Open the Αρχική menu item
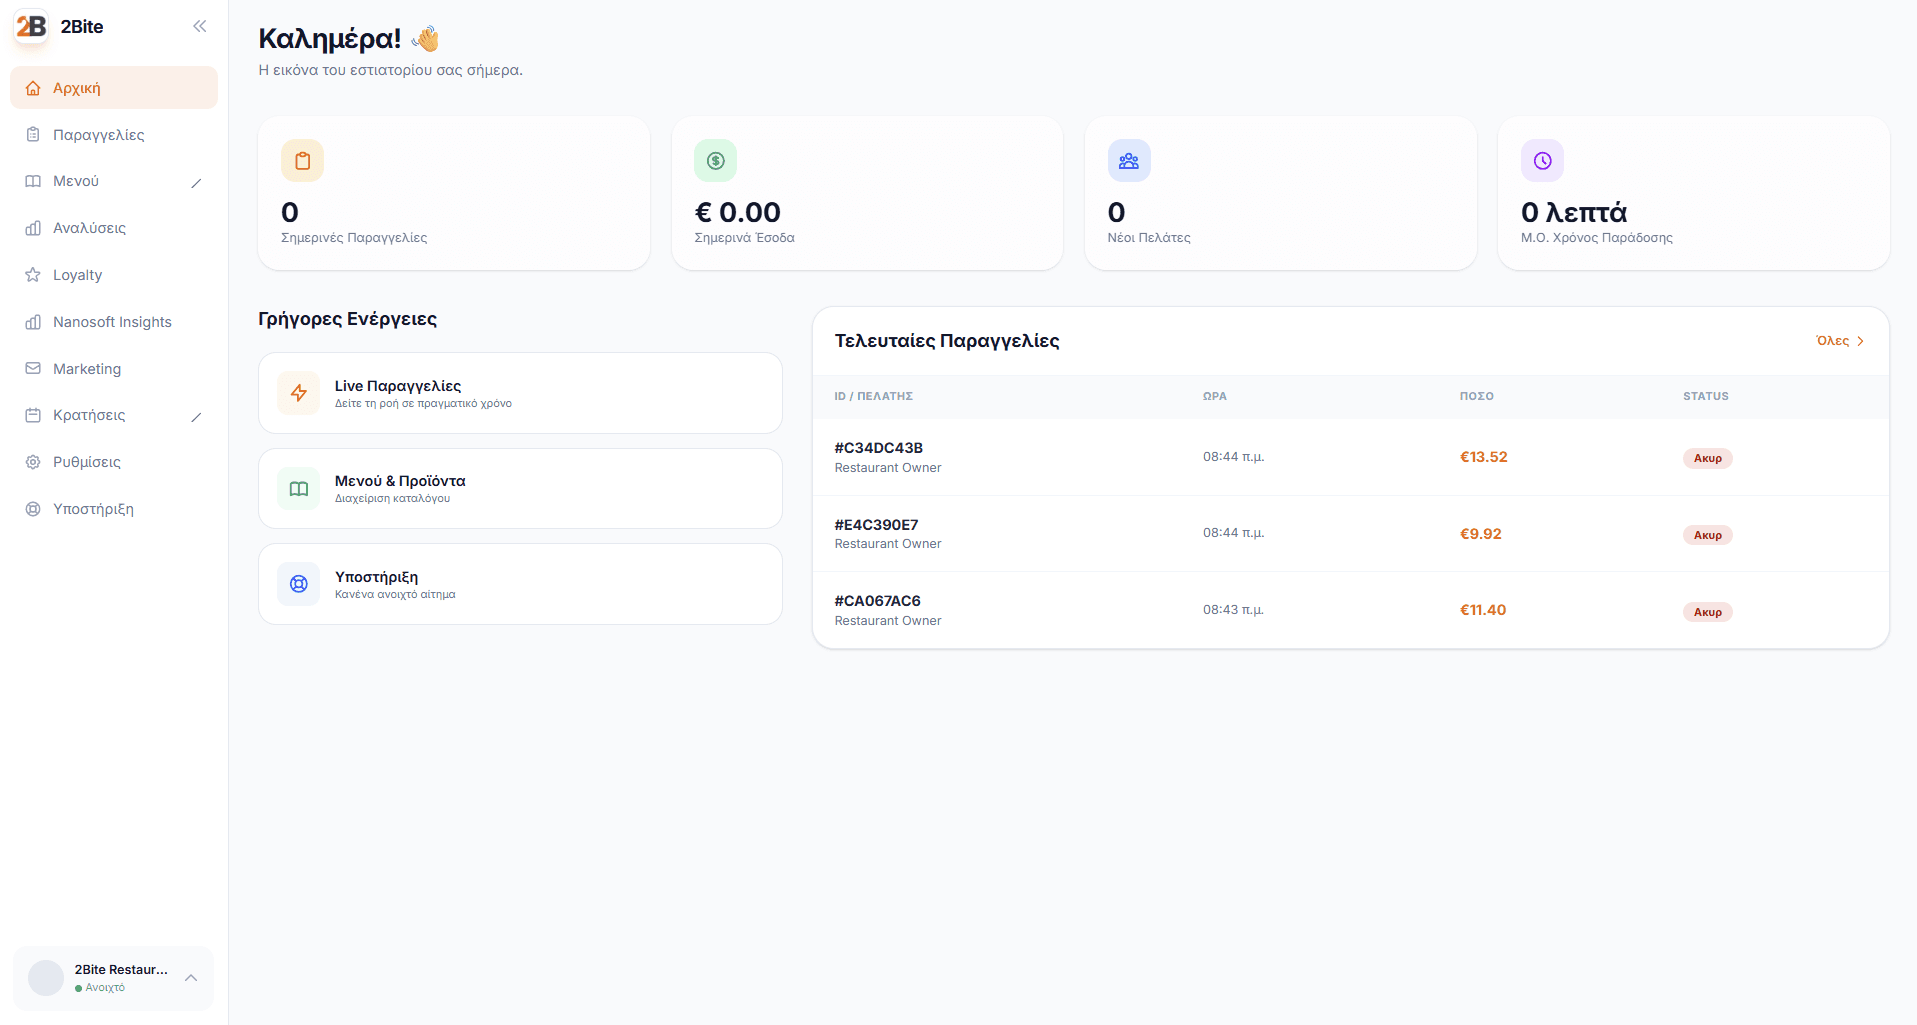1917x1025 pixels. click(x=114, y=88)
